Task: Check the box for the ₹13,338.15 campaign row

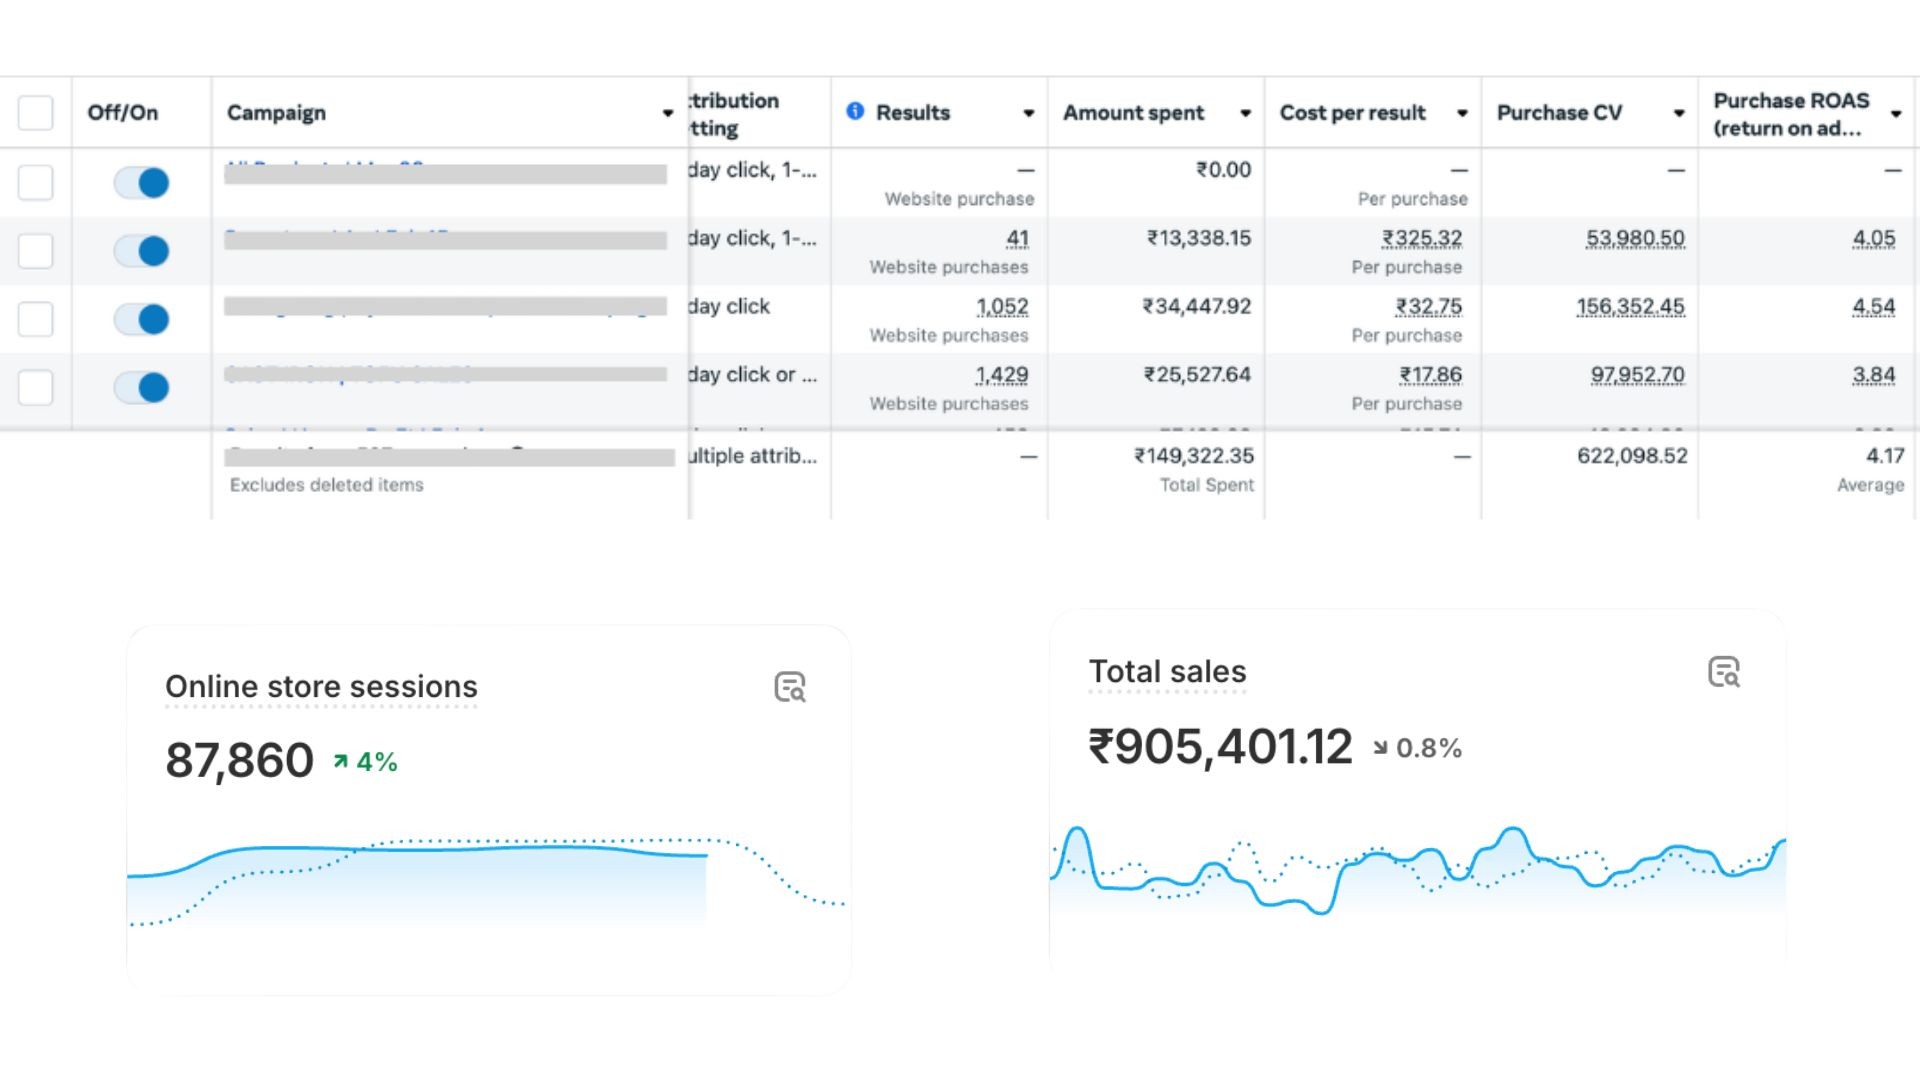Action: [36, 250]
